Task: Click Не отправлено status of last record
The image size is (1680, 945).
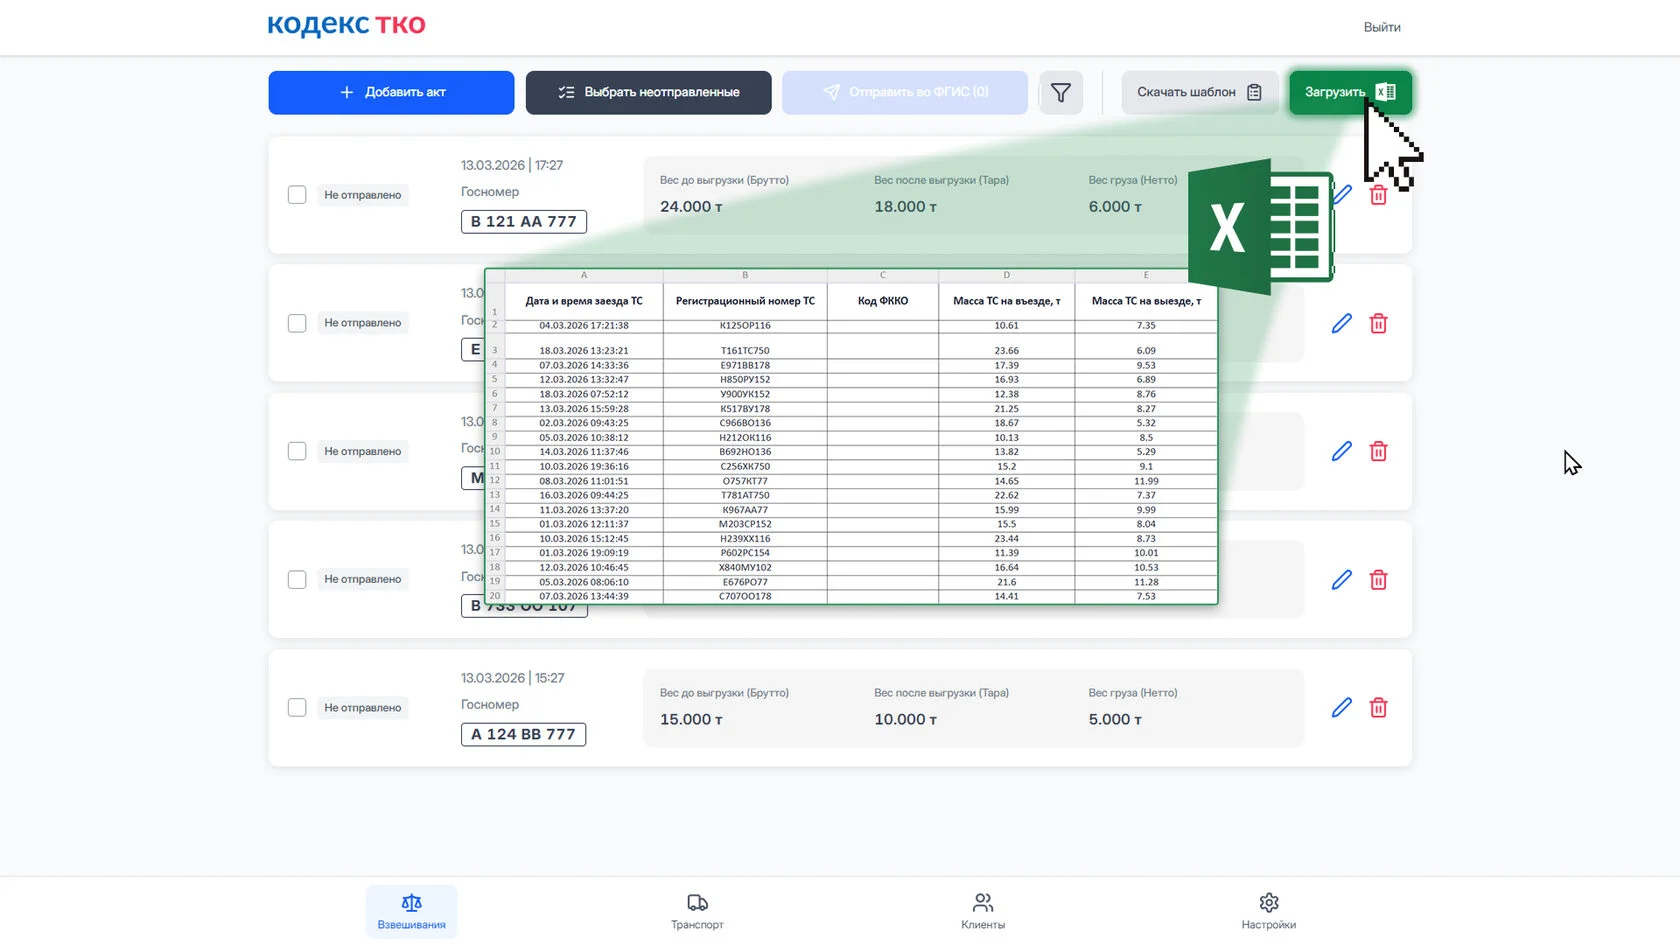Action: (x=362, y=707)
